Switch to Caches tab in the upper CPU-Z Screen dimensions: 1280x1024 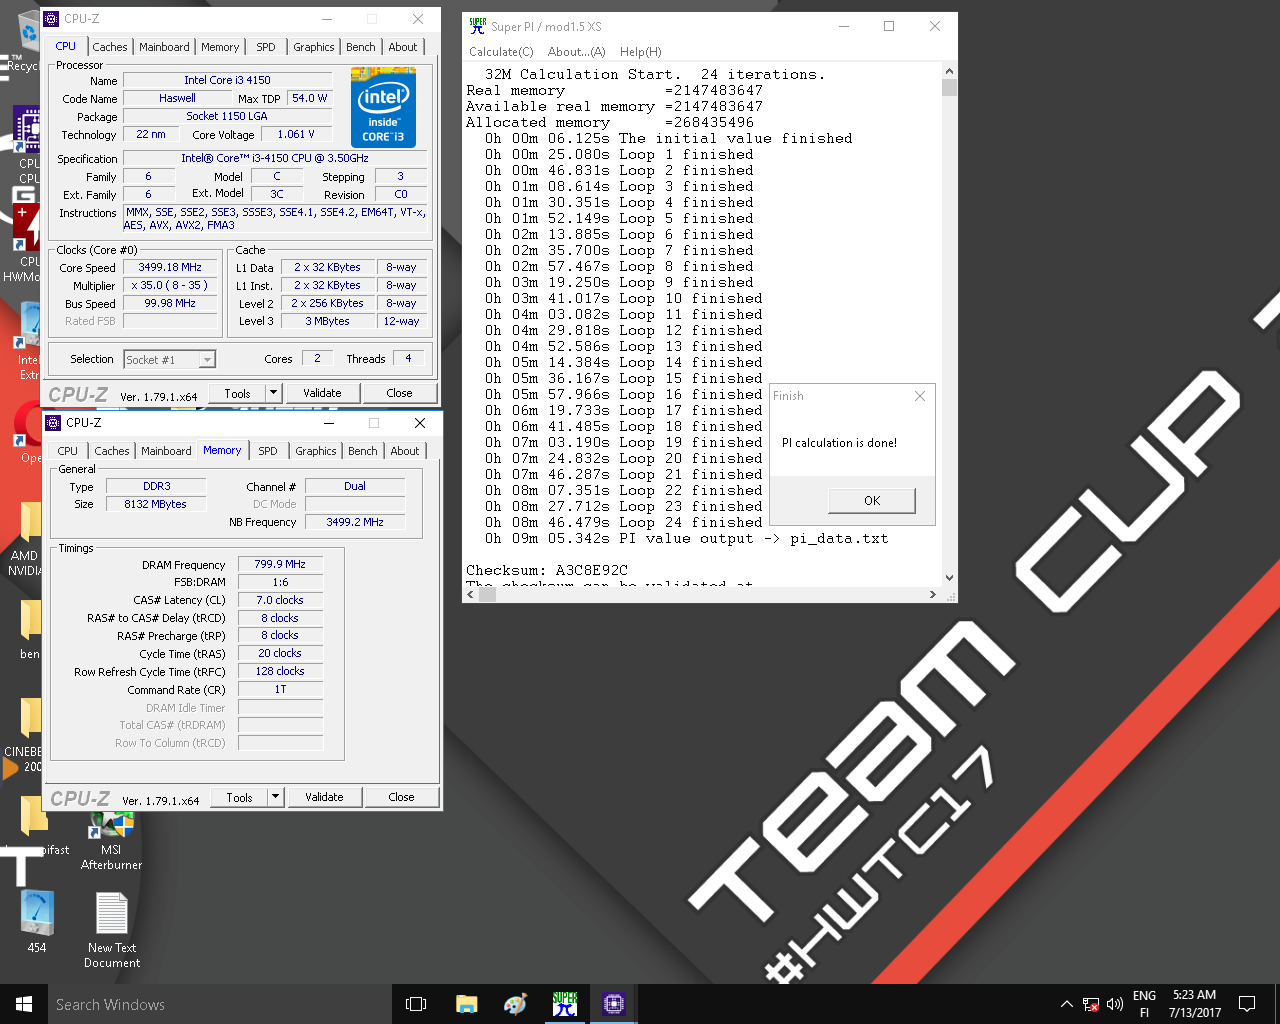click(110, 47)
